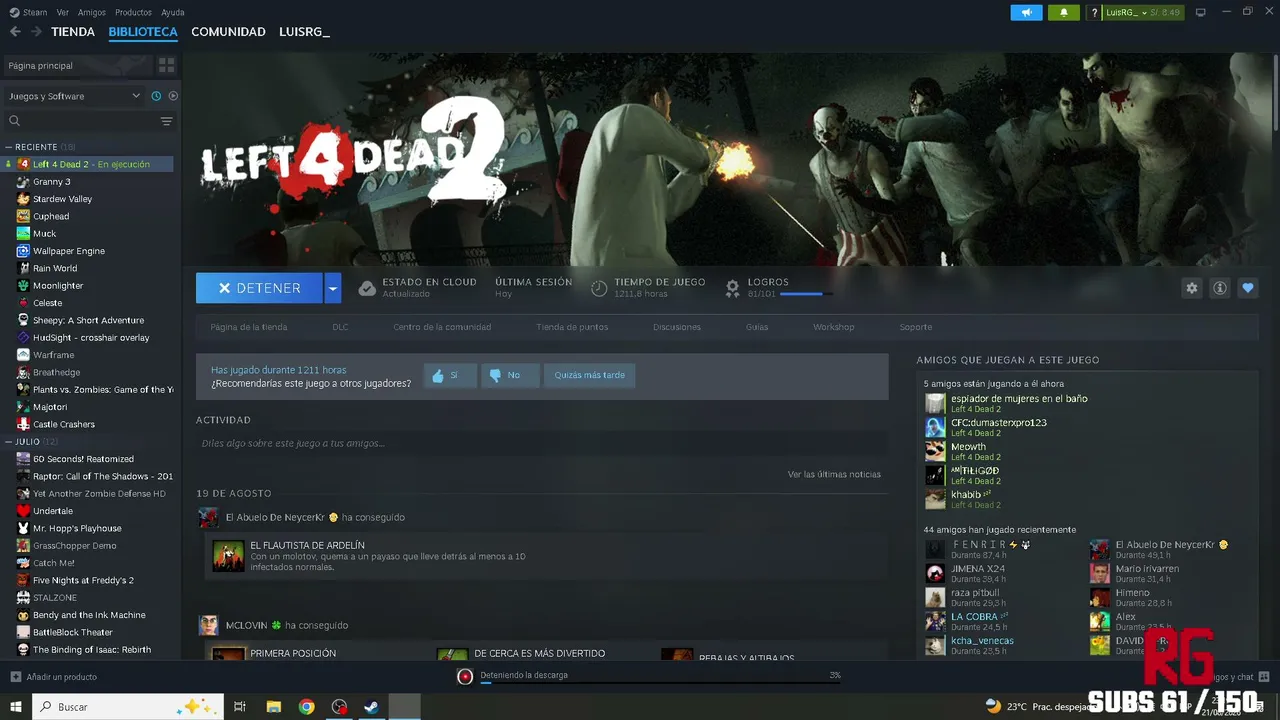The width and height of the screenshot is (1280, 720).
Task: Go to Página principal in the sidebar
Action: pos(78,65)
